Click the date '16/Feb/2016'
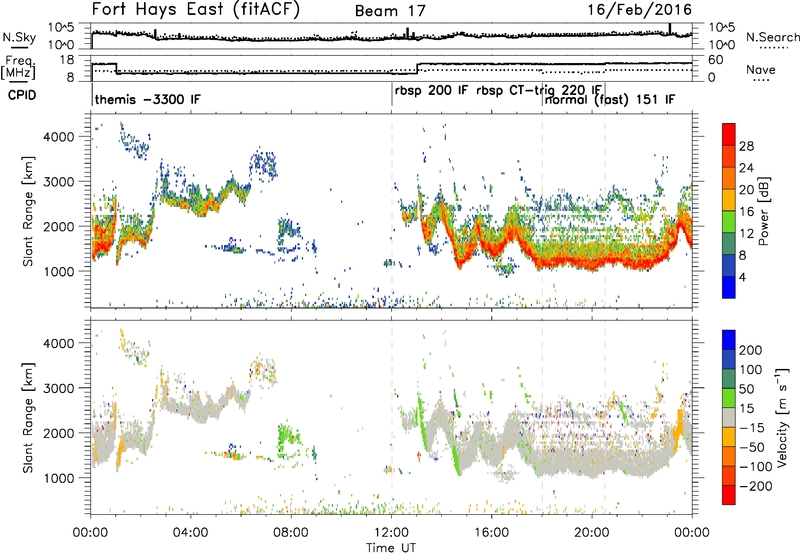The height and width of the screenshot is (554, 800). (639, 10)
